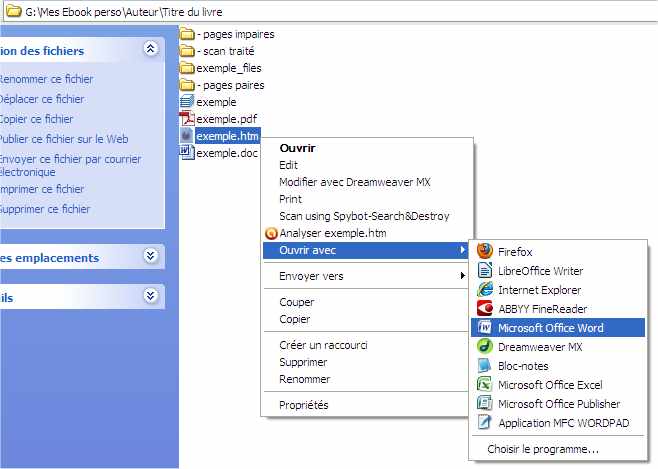Click 'Publier ce fichier sur le Web'
This screenshot has height=469, width=658.
(64, 139)
